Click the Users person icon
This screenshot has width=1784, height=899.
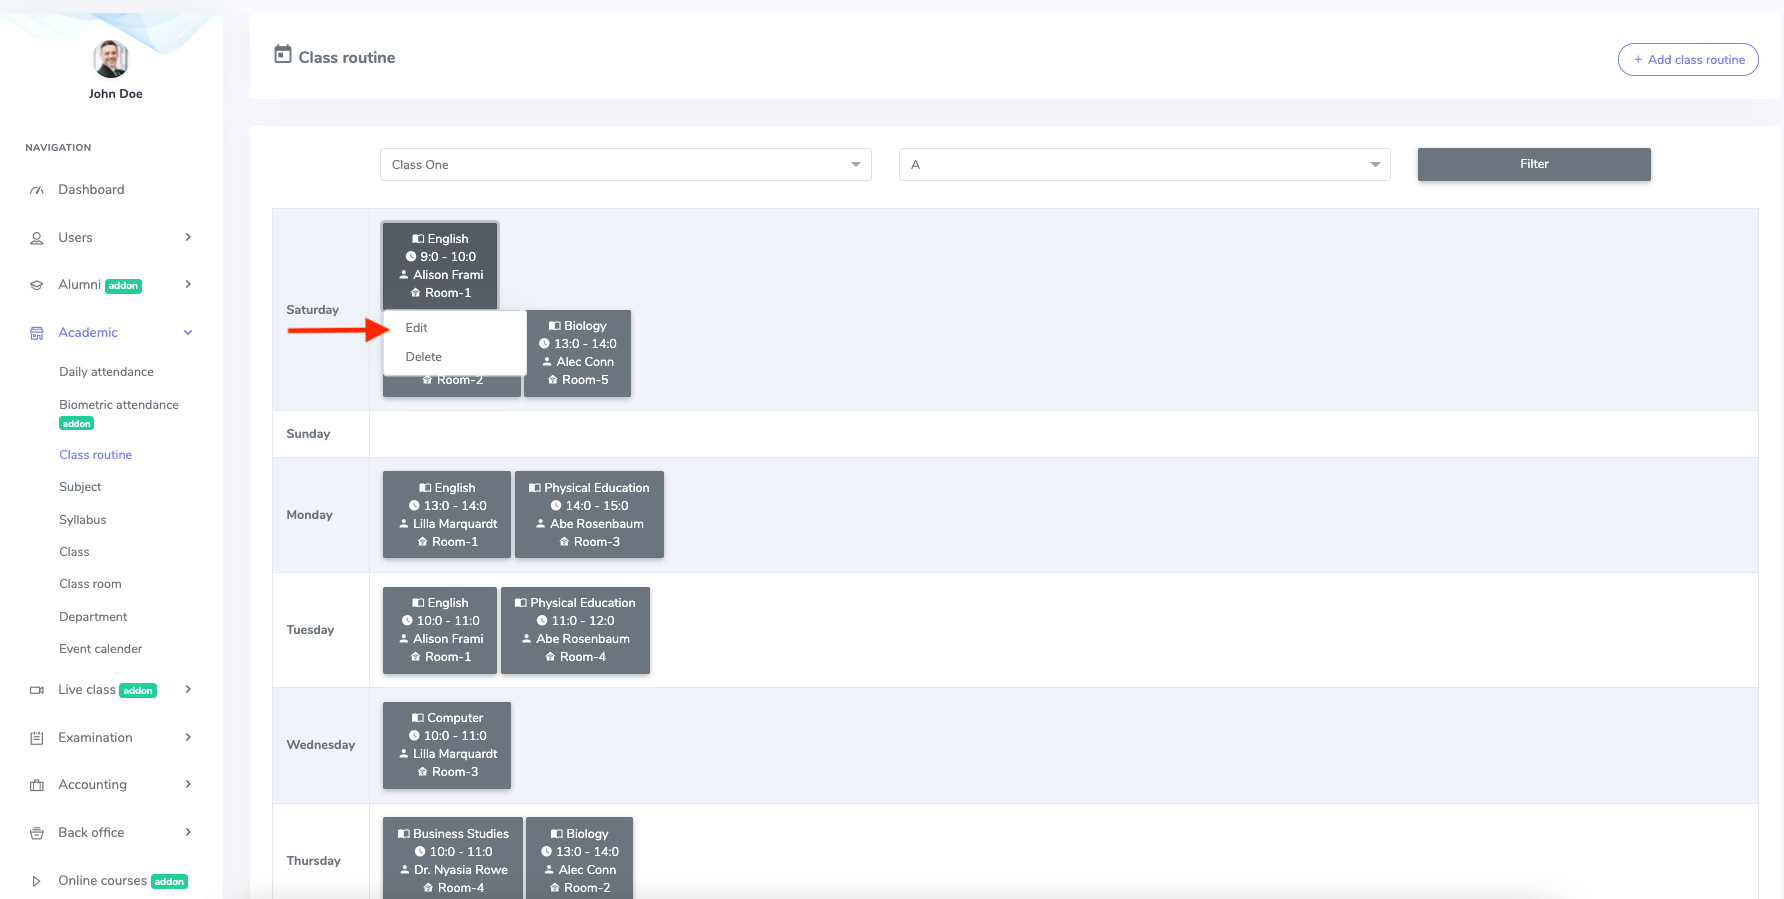37,238
